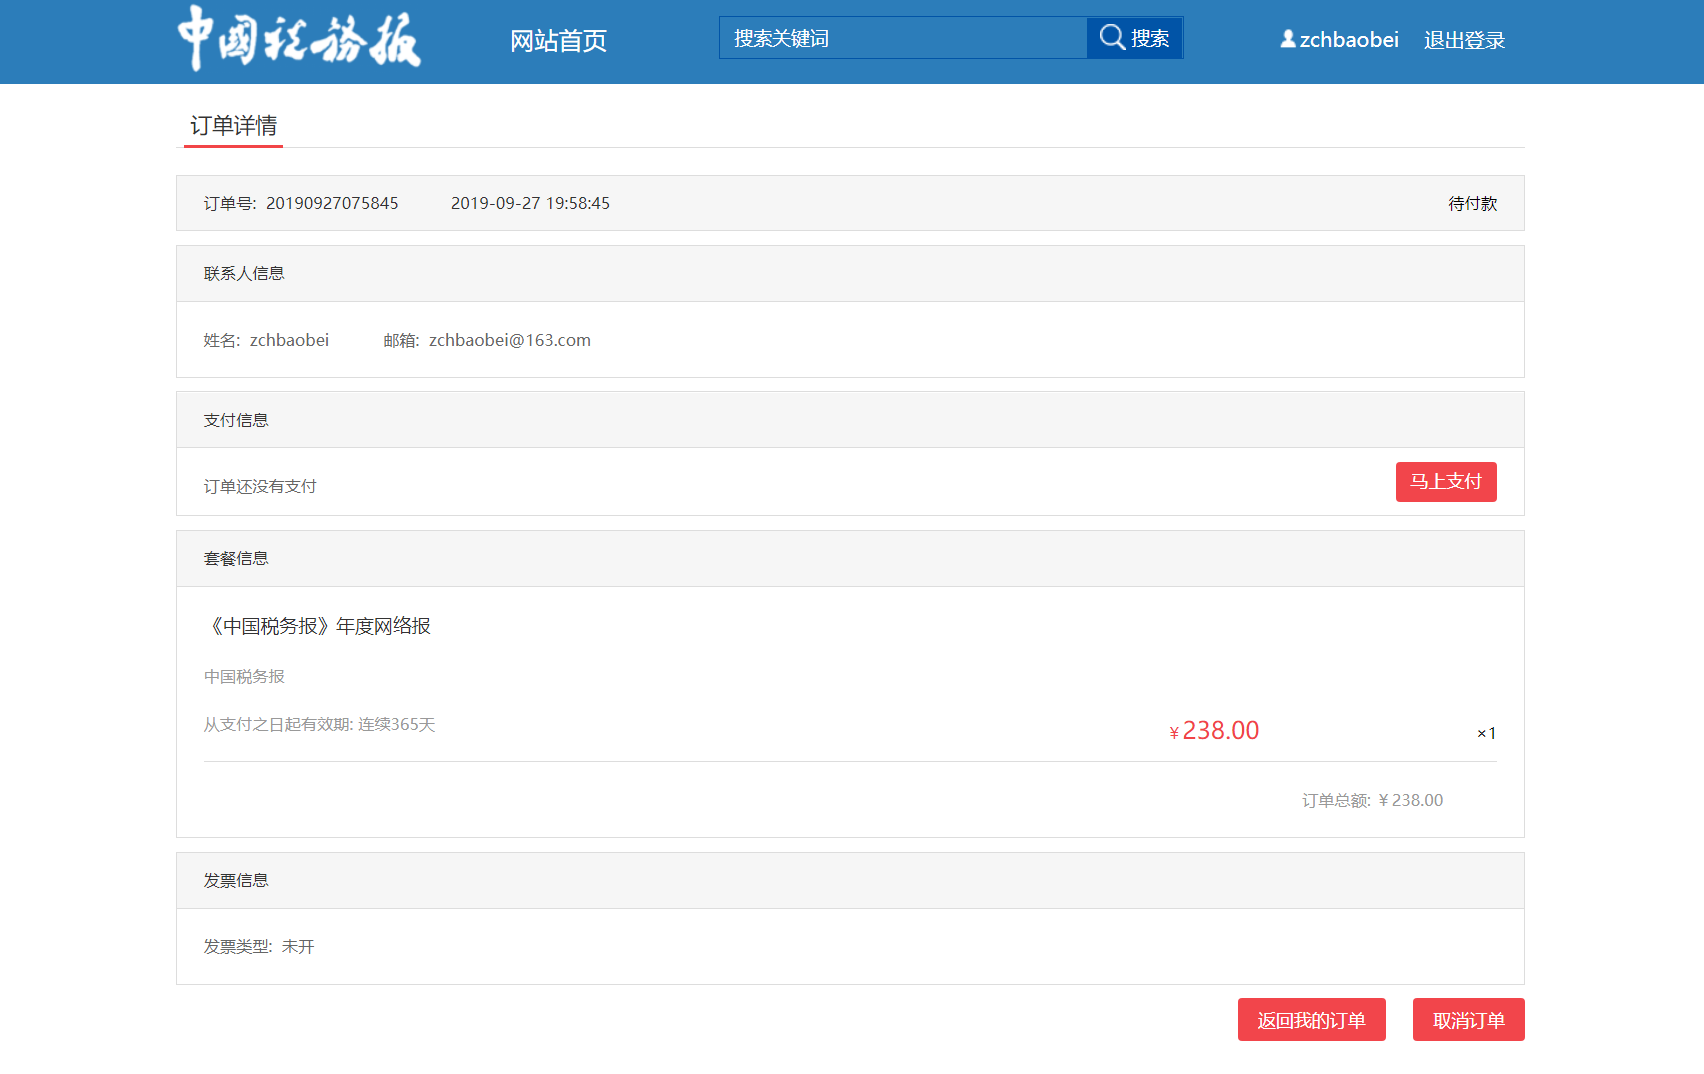Click the user profile icon
This screenshot has height=1074, width=1704.
[1288, 39]
